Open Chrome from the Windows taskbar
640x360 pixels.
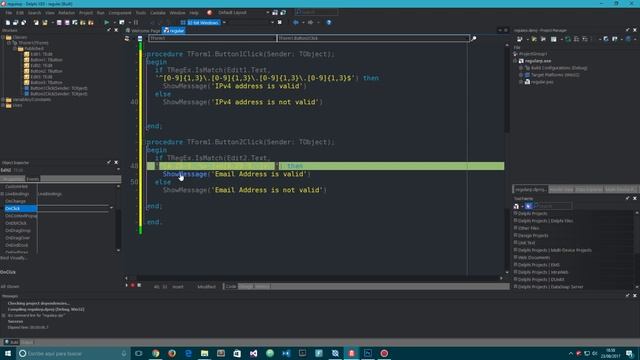point(156,353)
